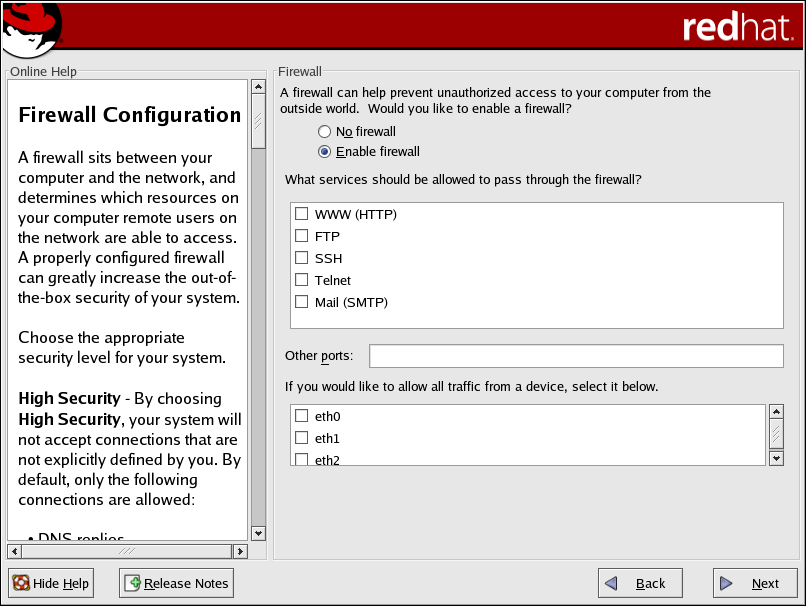Allow WWW (HTTP) through the firewall
Image resolution: width=806 pixels, height=606 pixels.
[x=301, y=214]
